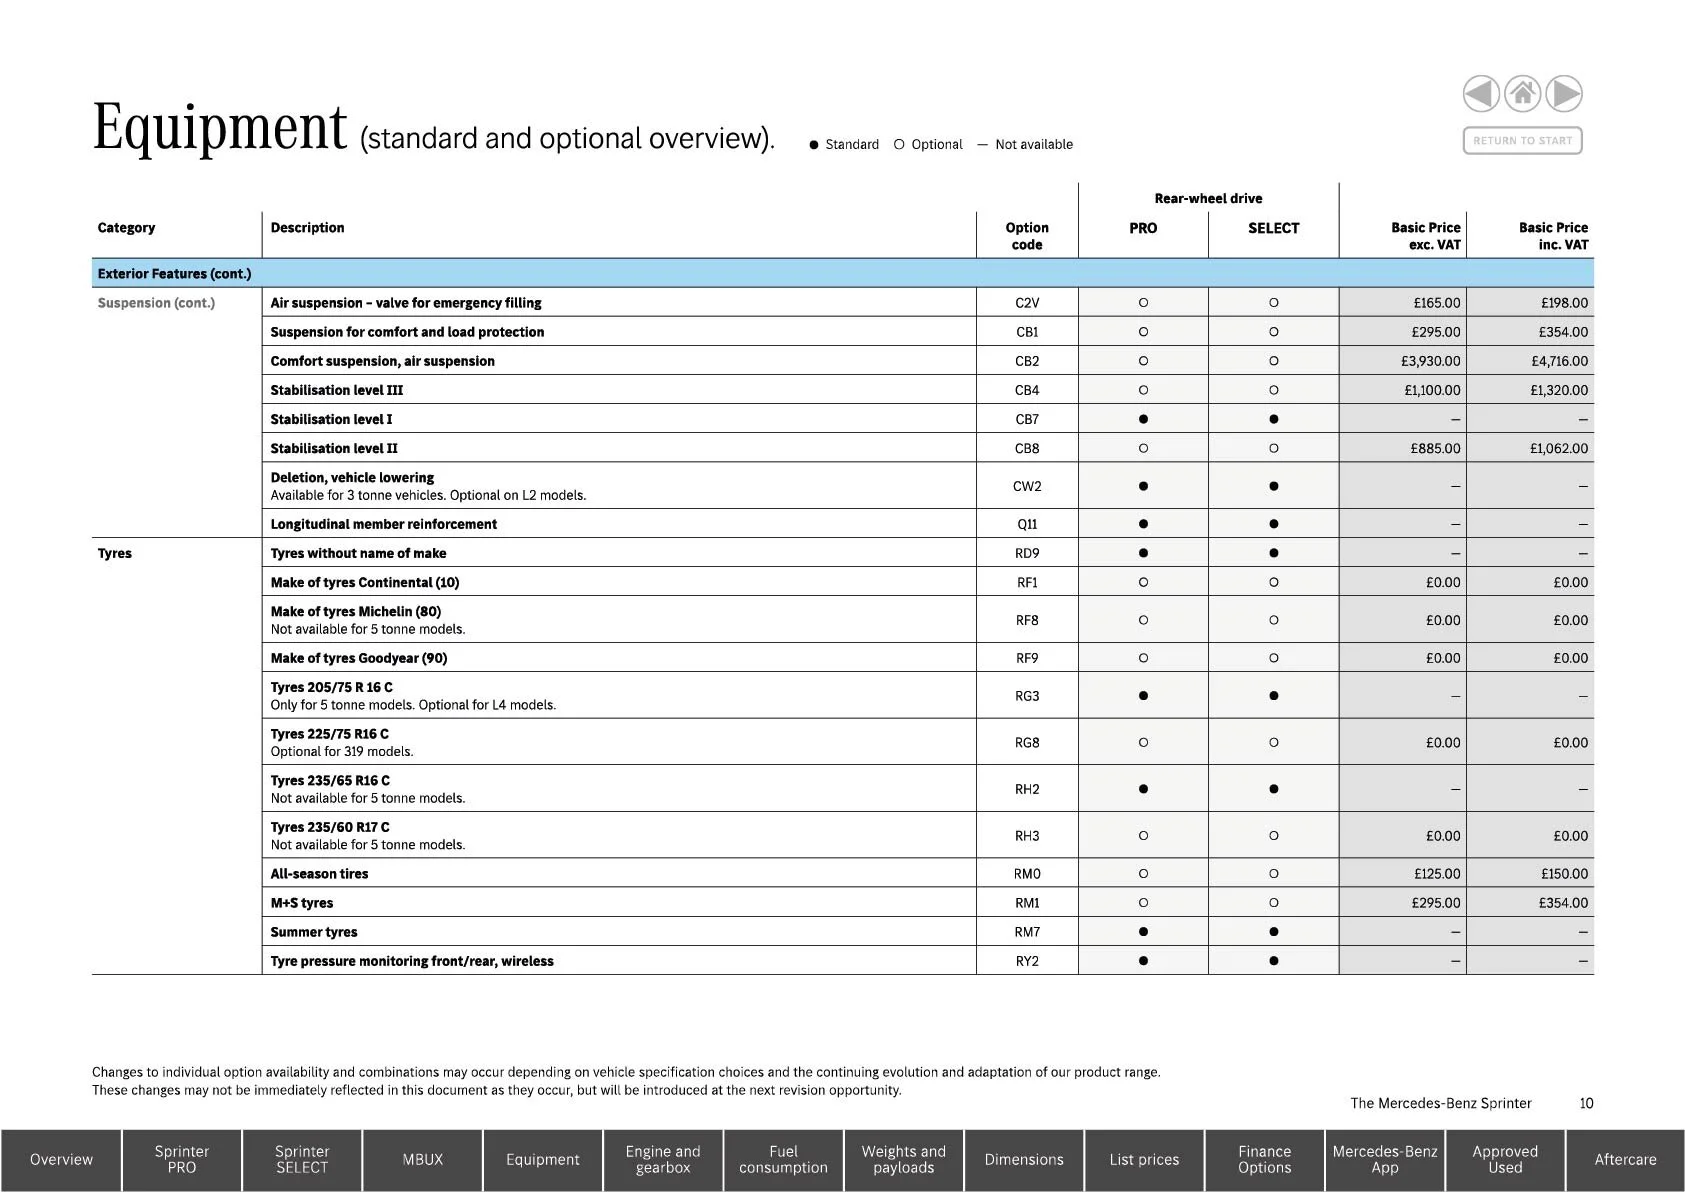Click 'Make of tyres Goodyear (90)'

[359, 658]
